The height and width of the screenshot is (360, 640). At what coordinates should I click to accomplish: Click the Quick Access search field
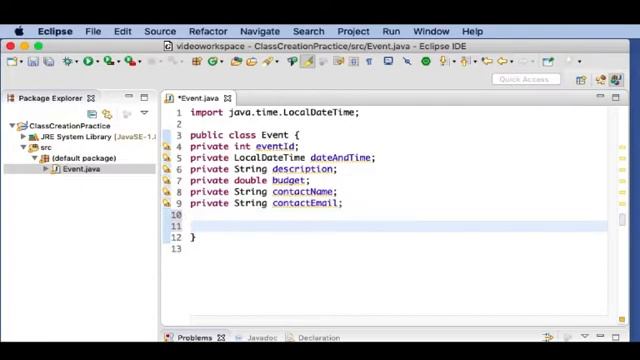526,80
